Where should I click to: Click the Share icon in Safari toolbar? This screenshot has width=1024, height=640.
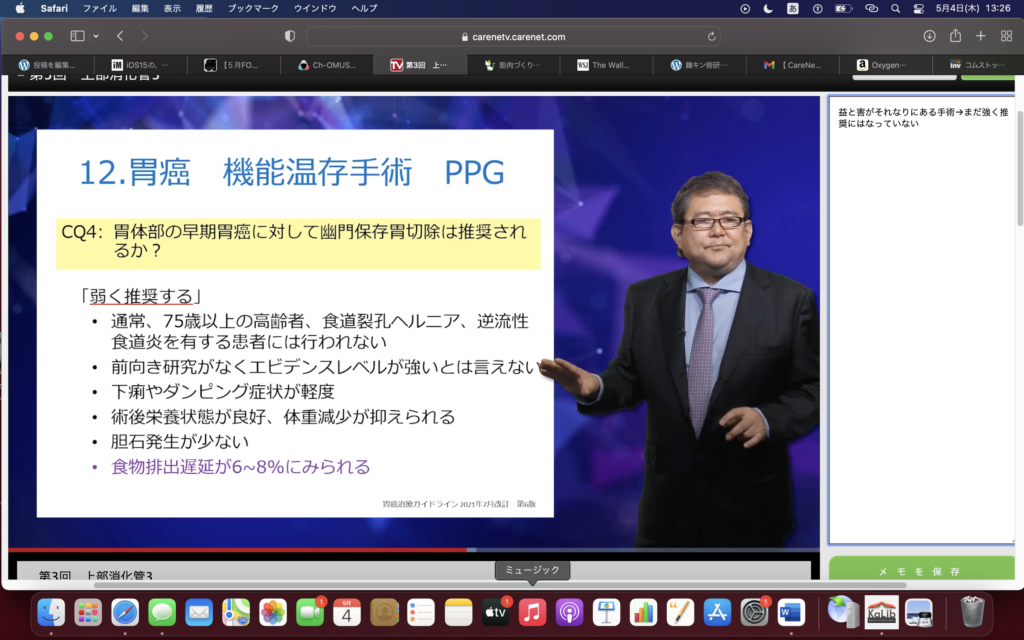tap(955, 36)
